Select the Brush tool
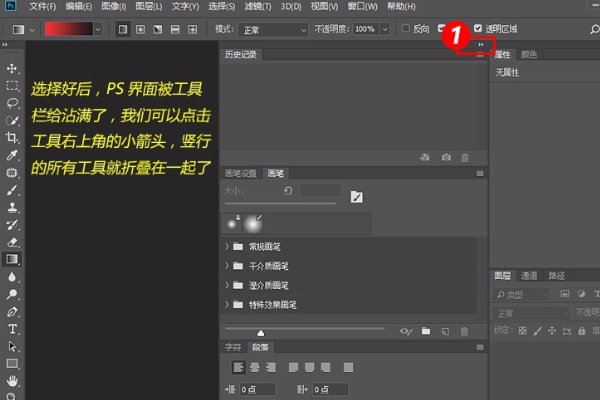Screen dimensions: 600x400 [x=12, y=190]
